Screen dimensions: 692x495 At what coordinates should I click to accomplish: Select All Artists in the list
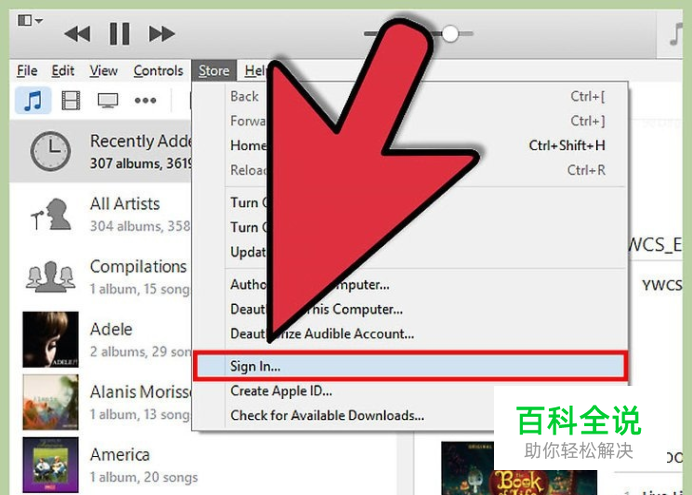click(101, 214)
